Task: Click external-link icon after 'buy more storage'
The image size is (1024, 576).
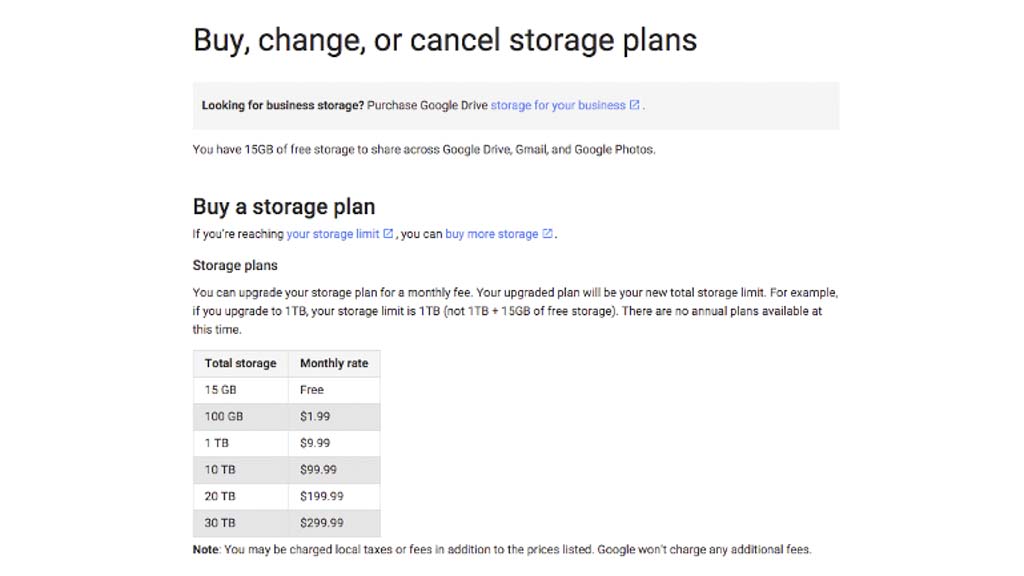Action: [547, 234]
